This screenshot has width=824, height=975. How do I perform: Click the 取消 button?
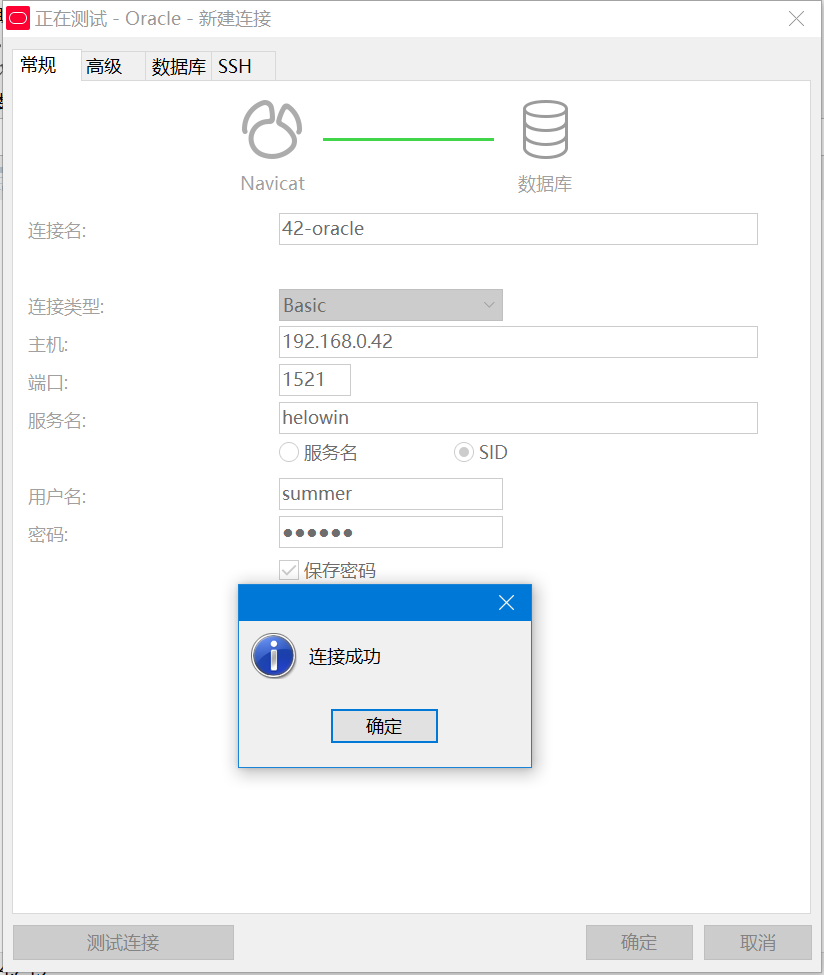pyautogui.click(x=757, y=943)
